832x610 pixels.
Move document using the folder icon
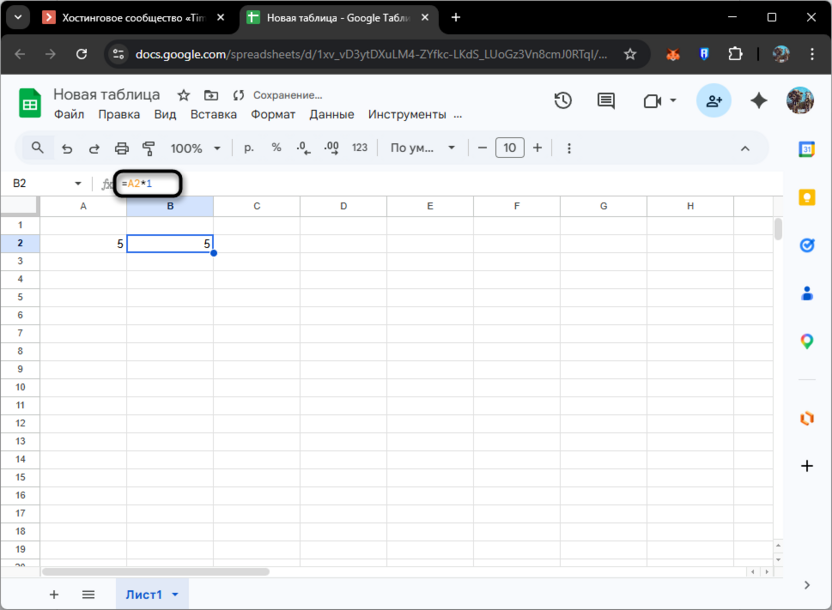coord(211,95)
